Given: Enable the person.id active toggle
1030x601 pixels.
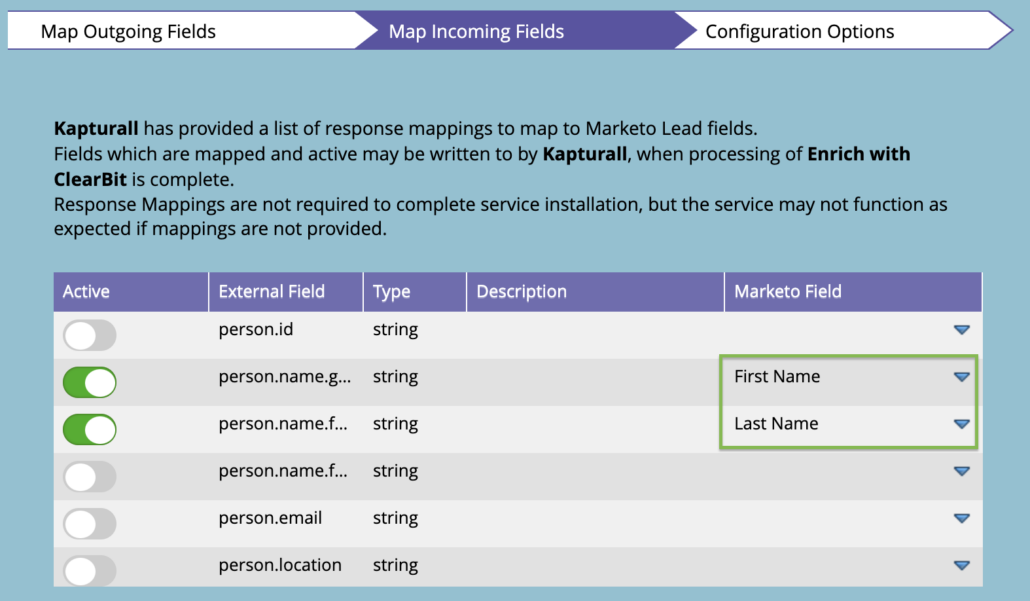Looking at the screenshot, I should [90, 336].
